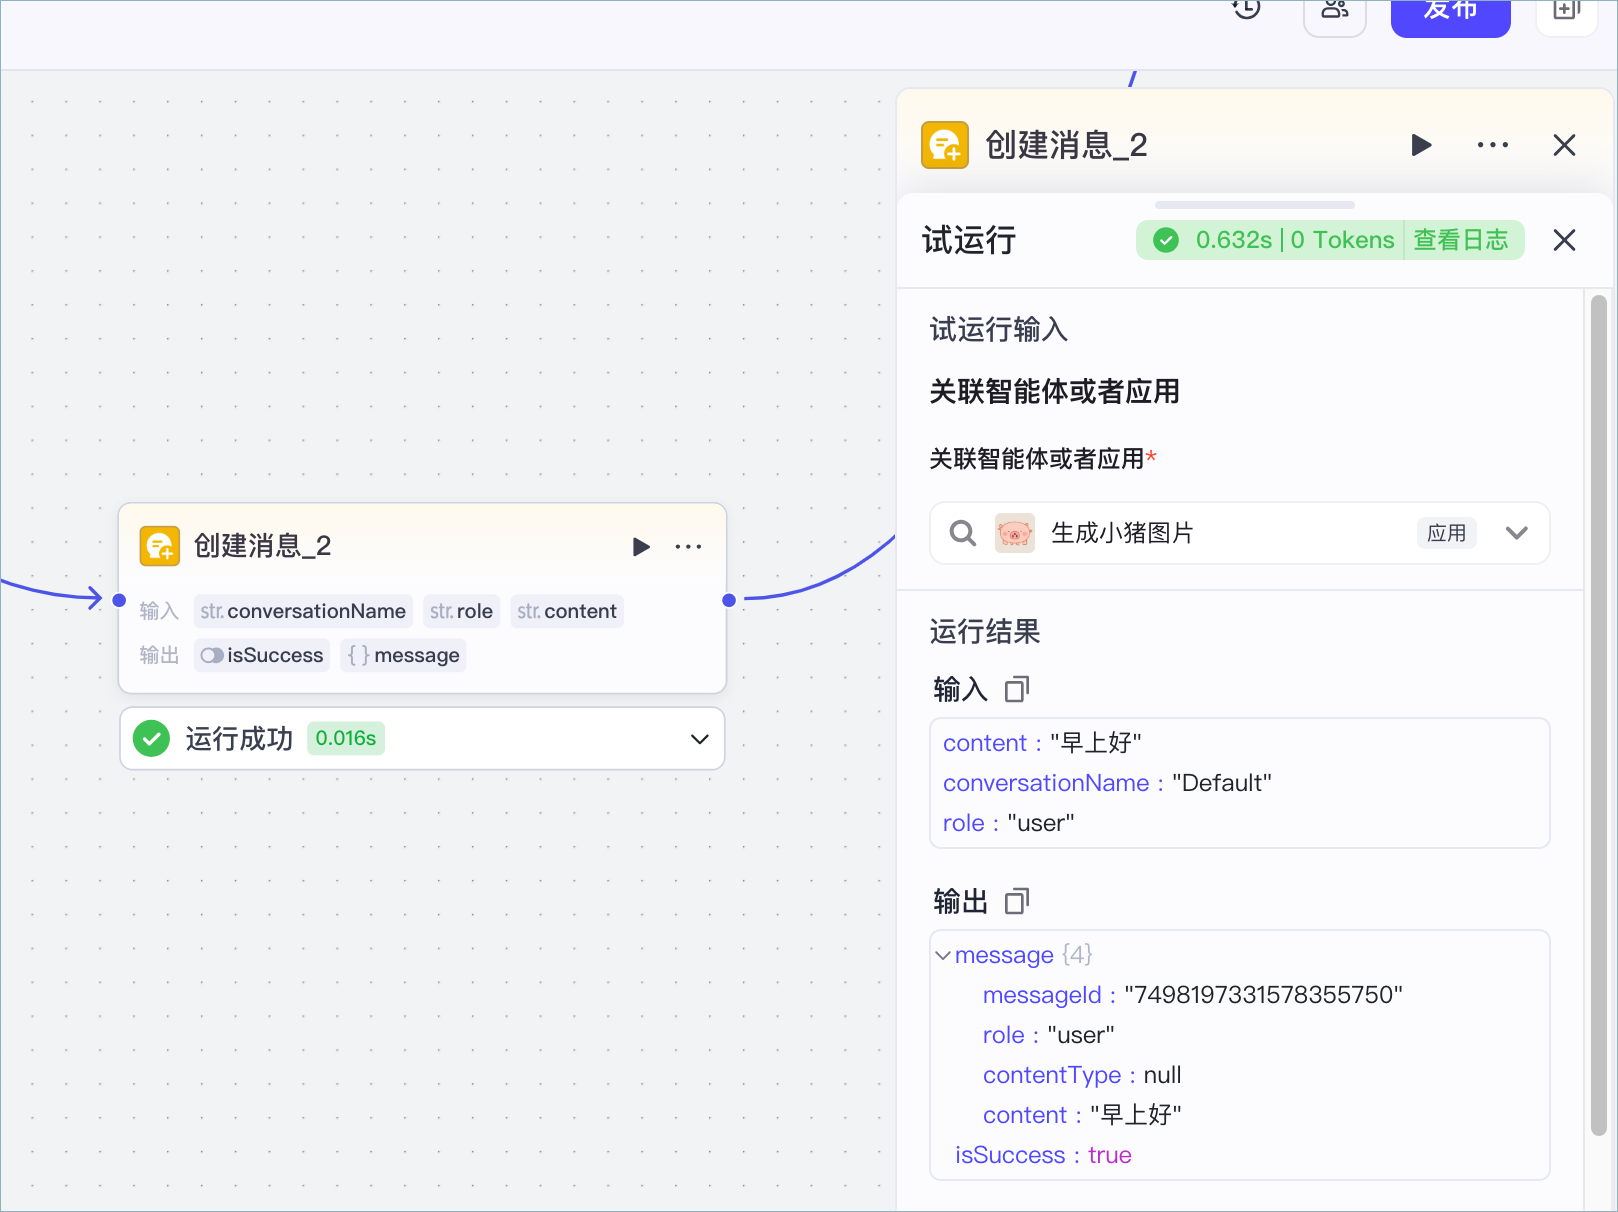The width and height of the screenshot is (1618, 1212).
Task: Click the content : "早上好" input line
Action: pos(1042,743)
